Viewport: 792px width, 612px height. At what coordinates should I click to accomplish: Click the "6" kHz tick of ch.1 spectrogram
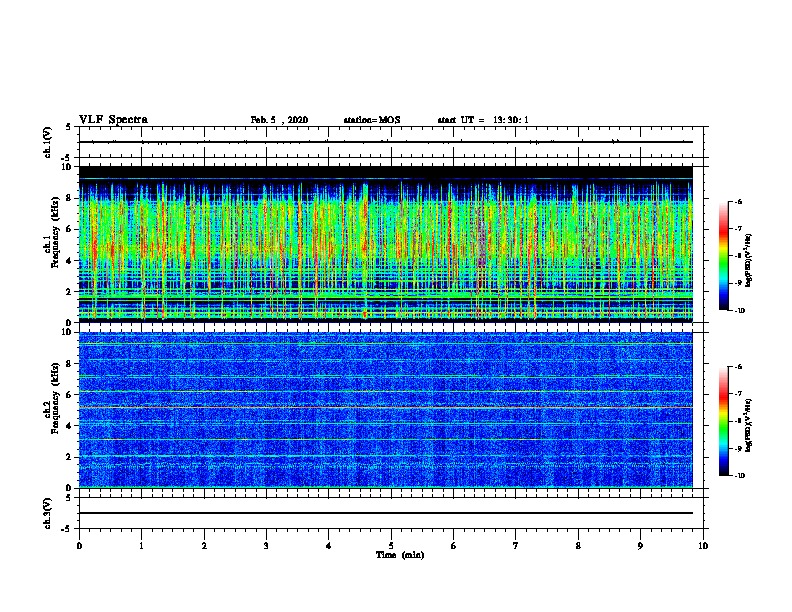(69, 229)
